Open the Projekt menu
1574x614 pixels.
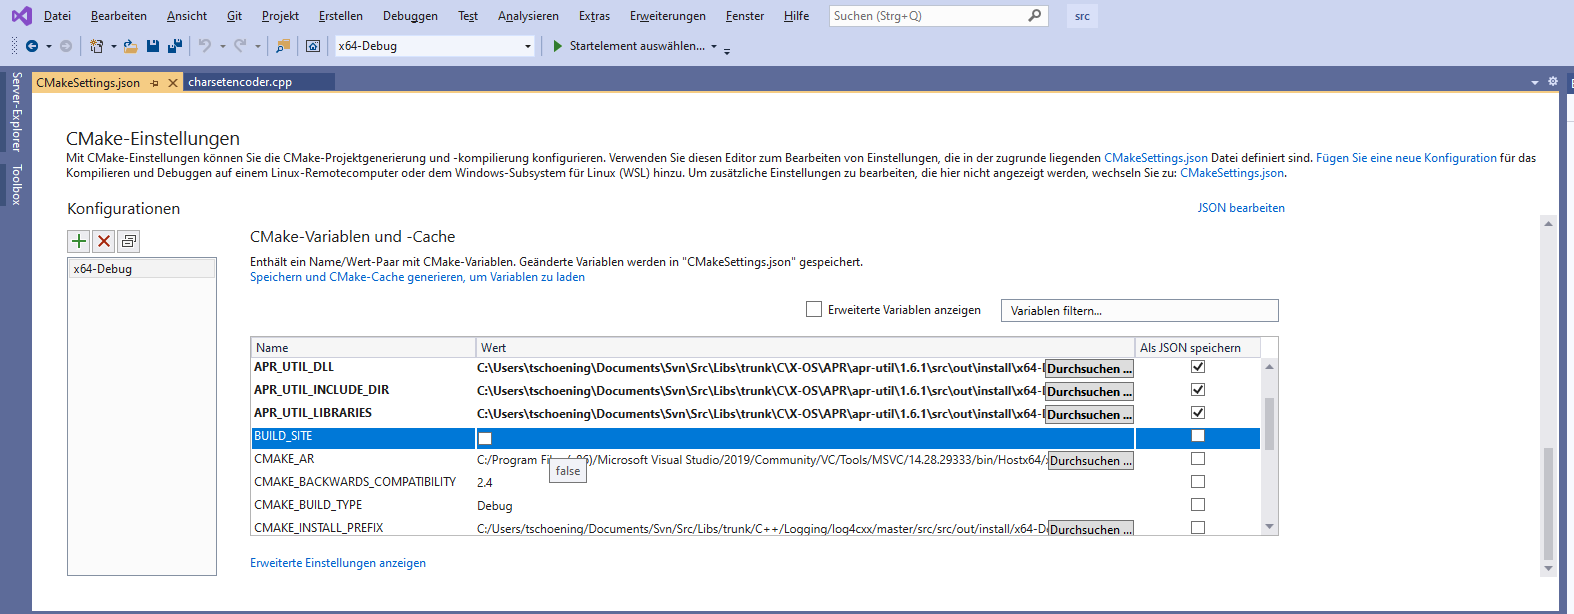pos(280,16)
